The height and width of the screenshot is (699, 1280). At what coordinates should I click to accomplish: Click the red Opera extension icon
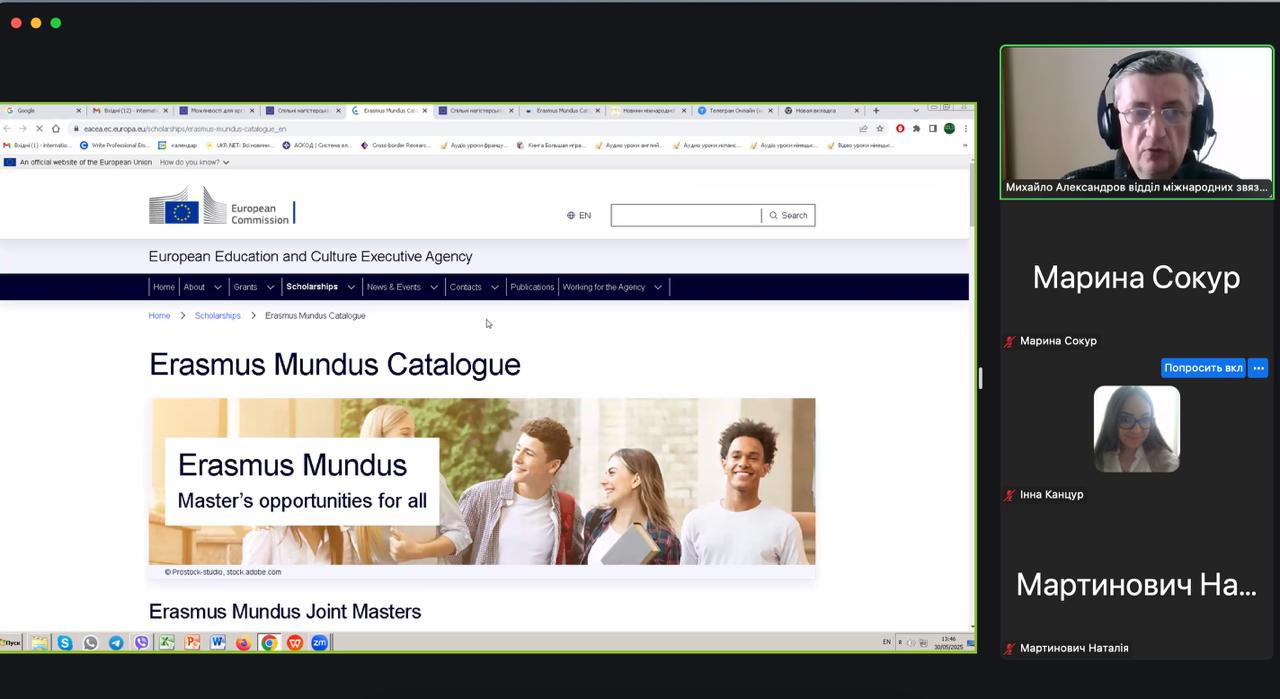[x=900, y=128]
